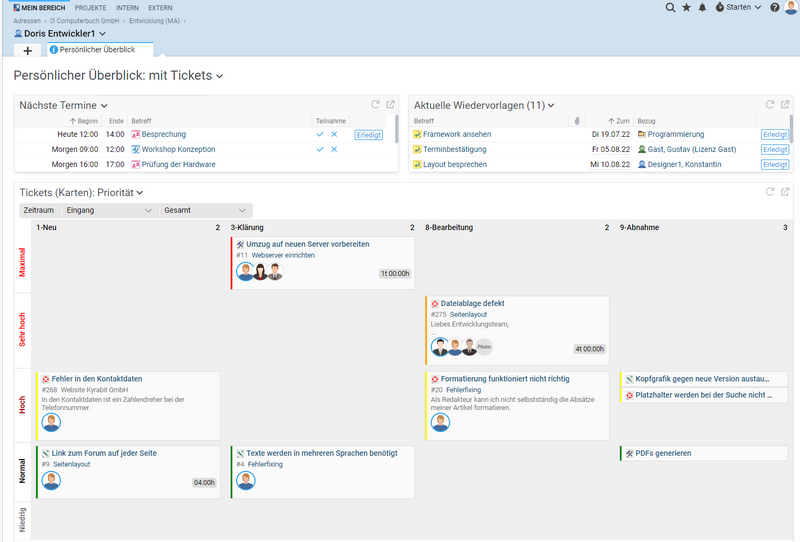This screenshot has height=542, width=800.
Task: Click the Dateiablage defekt ticket icon
Action: (435, 304)
